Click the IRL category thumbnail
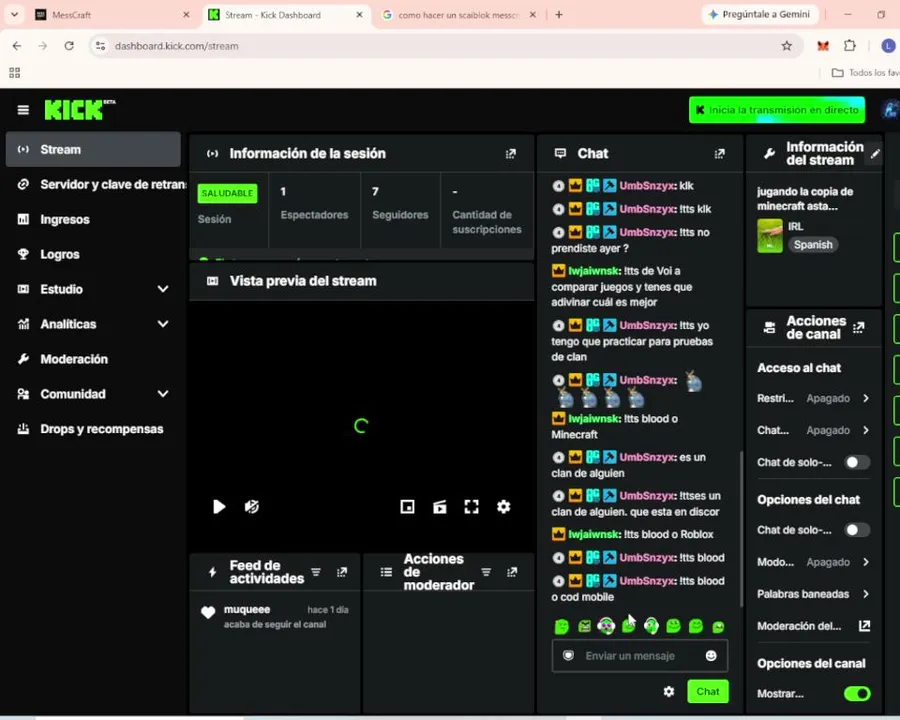The height and width of the screenshot is (720, 900). coord(770,235)
